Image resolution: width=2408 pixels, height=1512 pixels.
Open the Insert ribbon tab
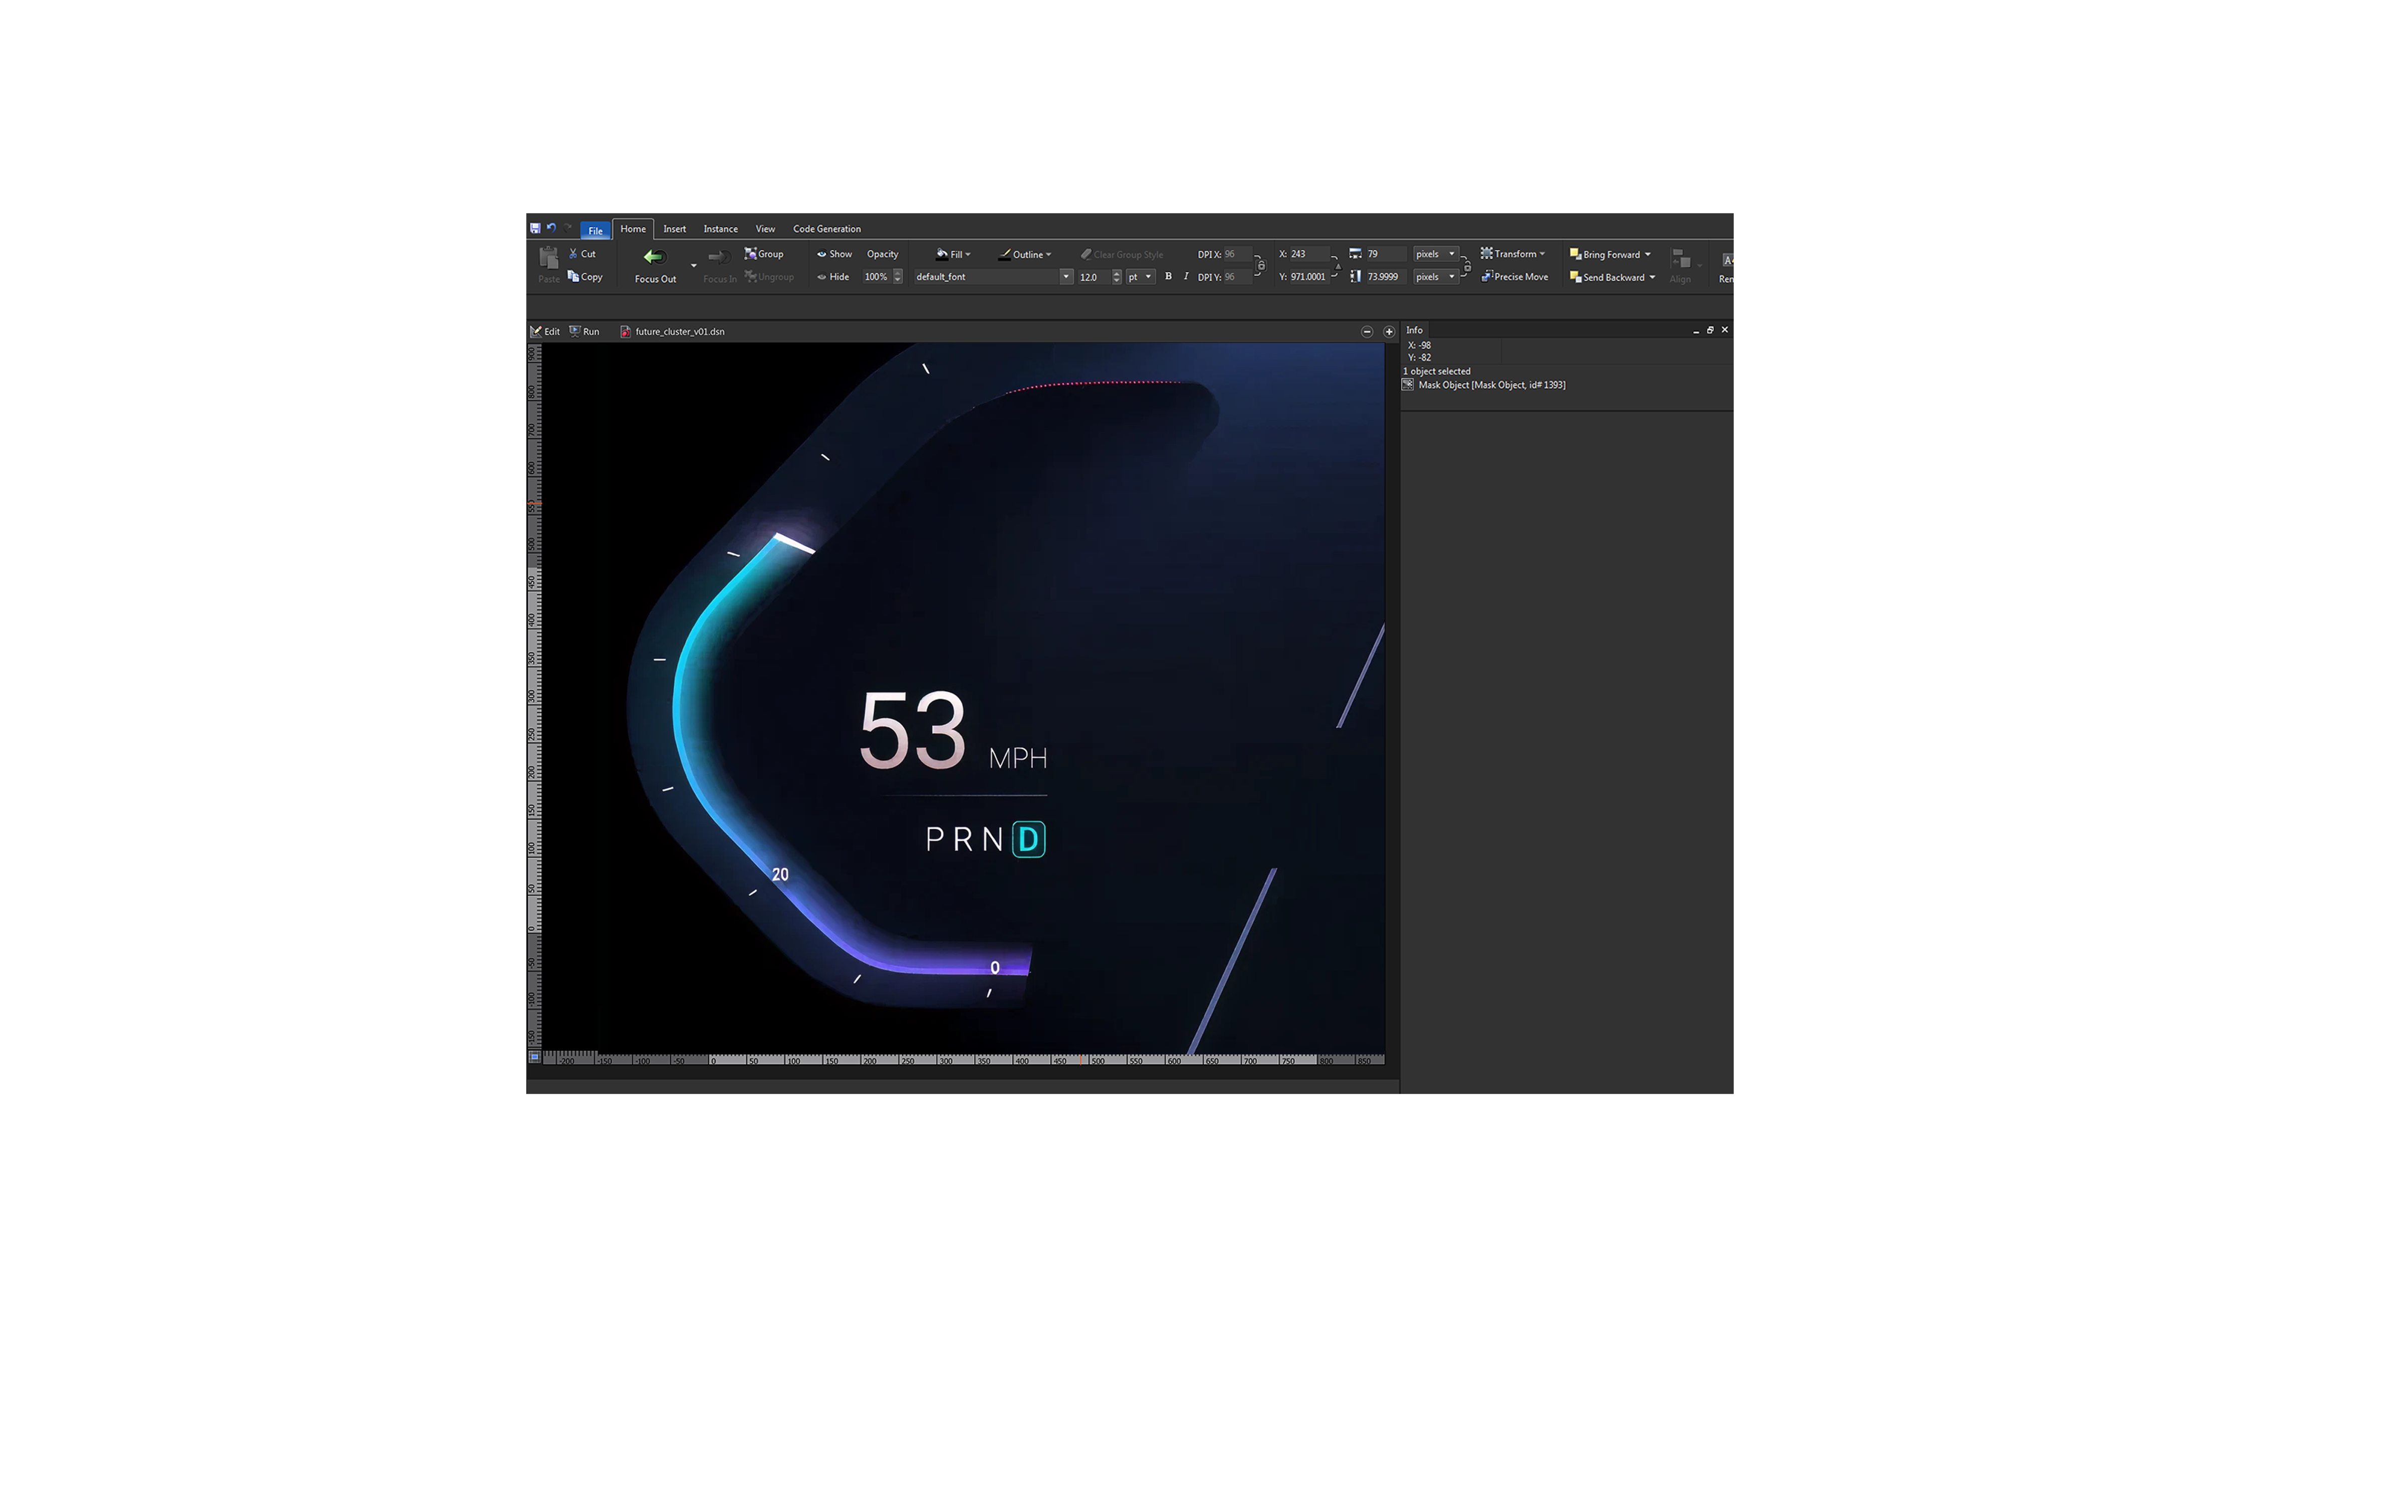[x=674, y=229]
